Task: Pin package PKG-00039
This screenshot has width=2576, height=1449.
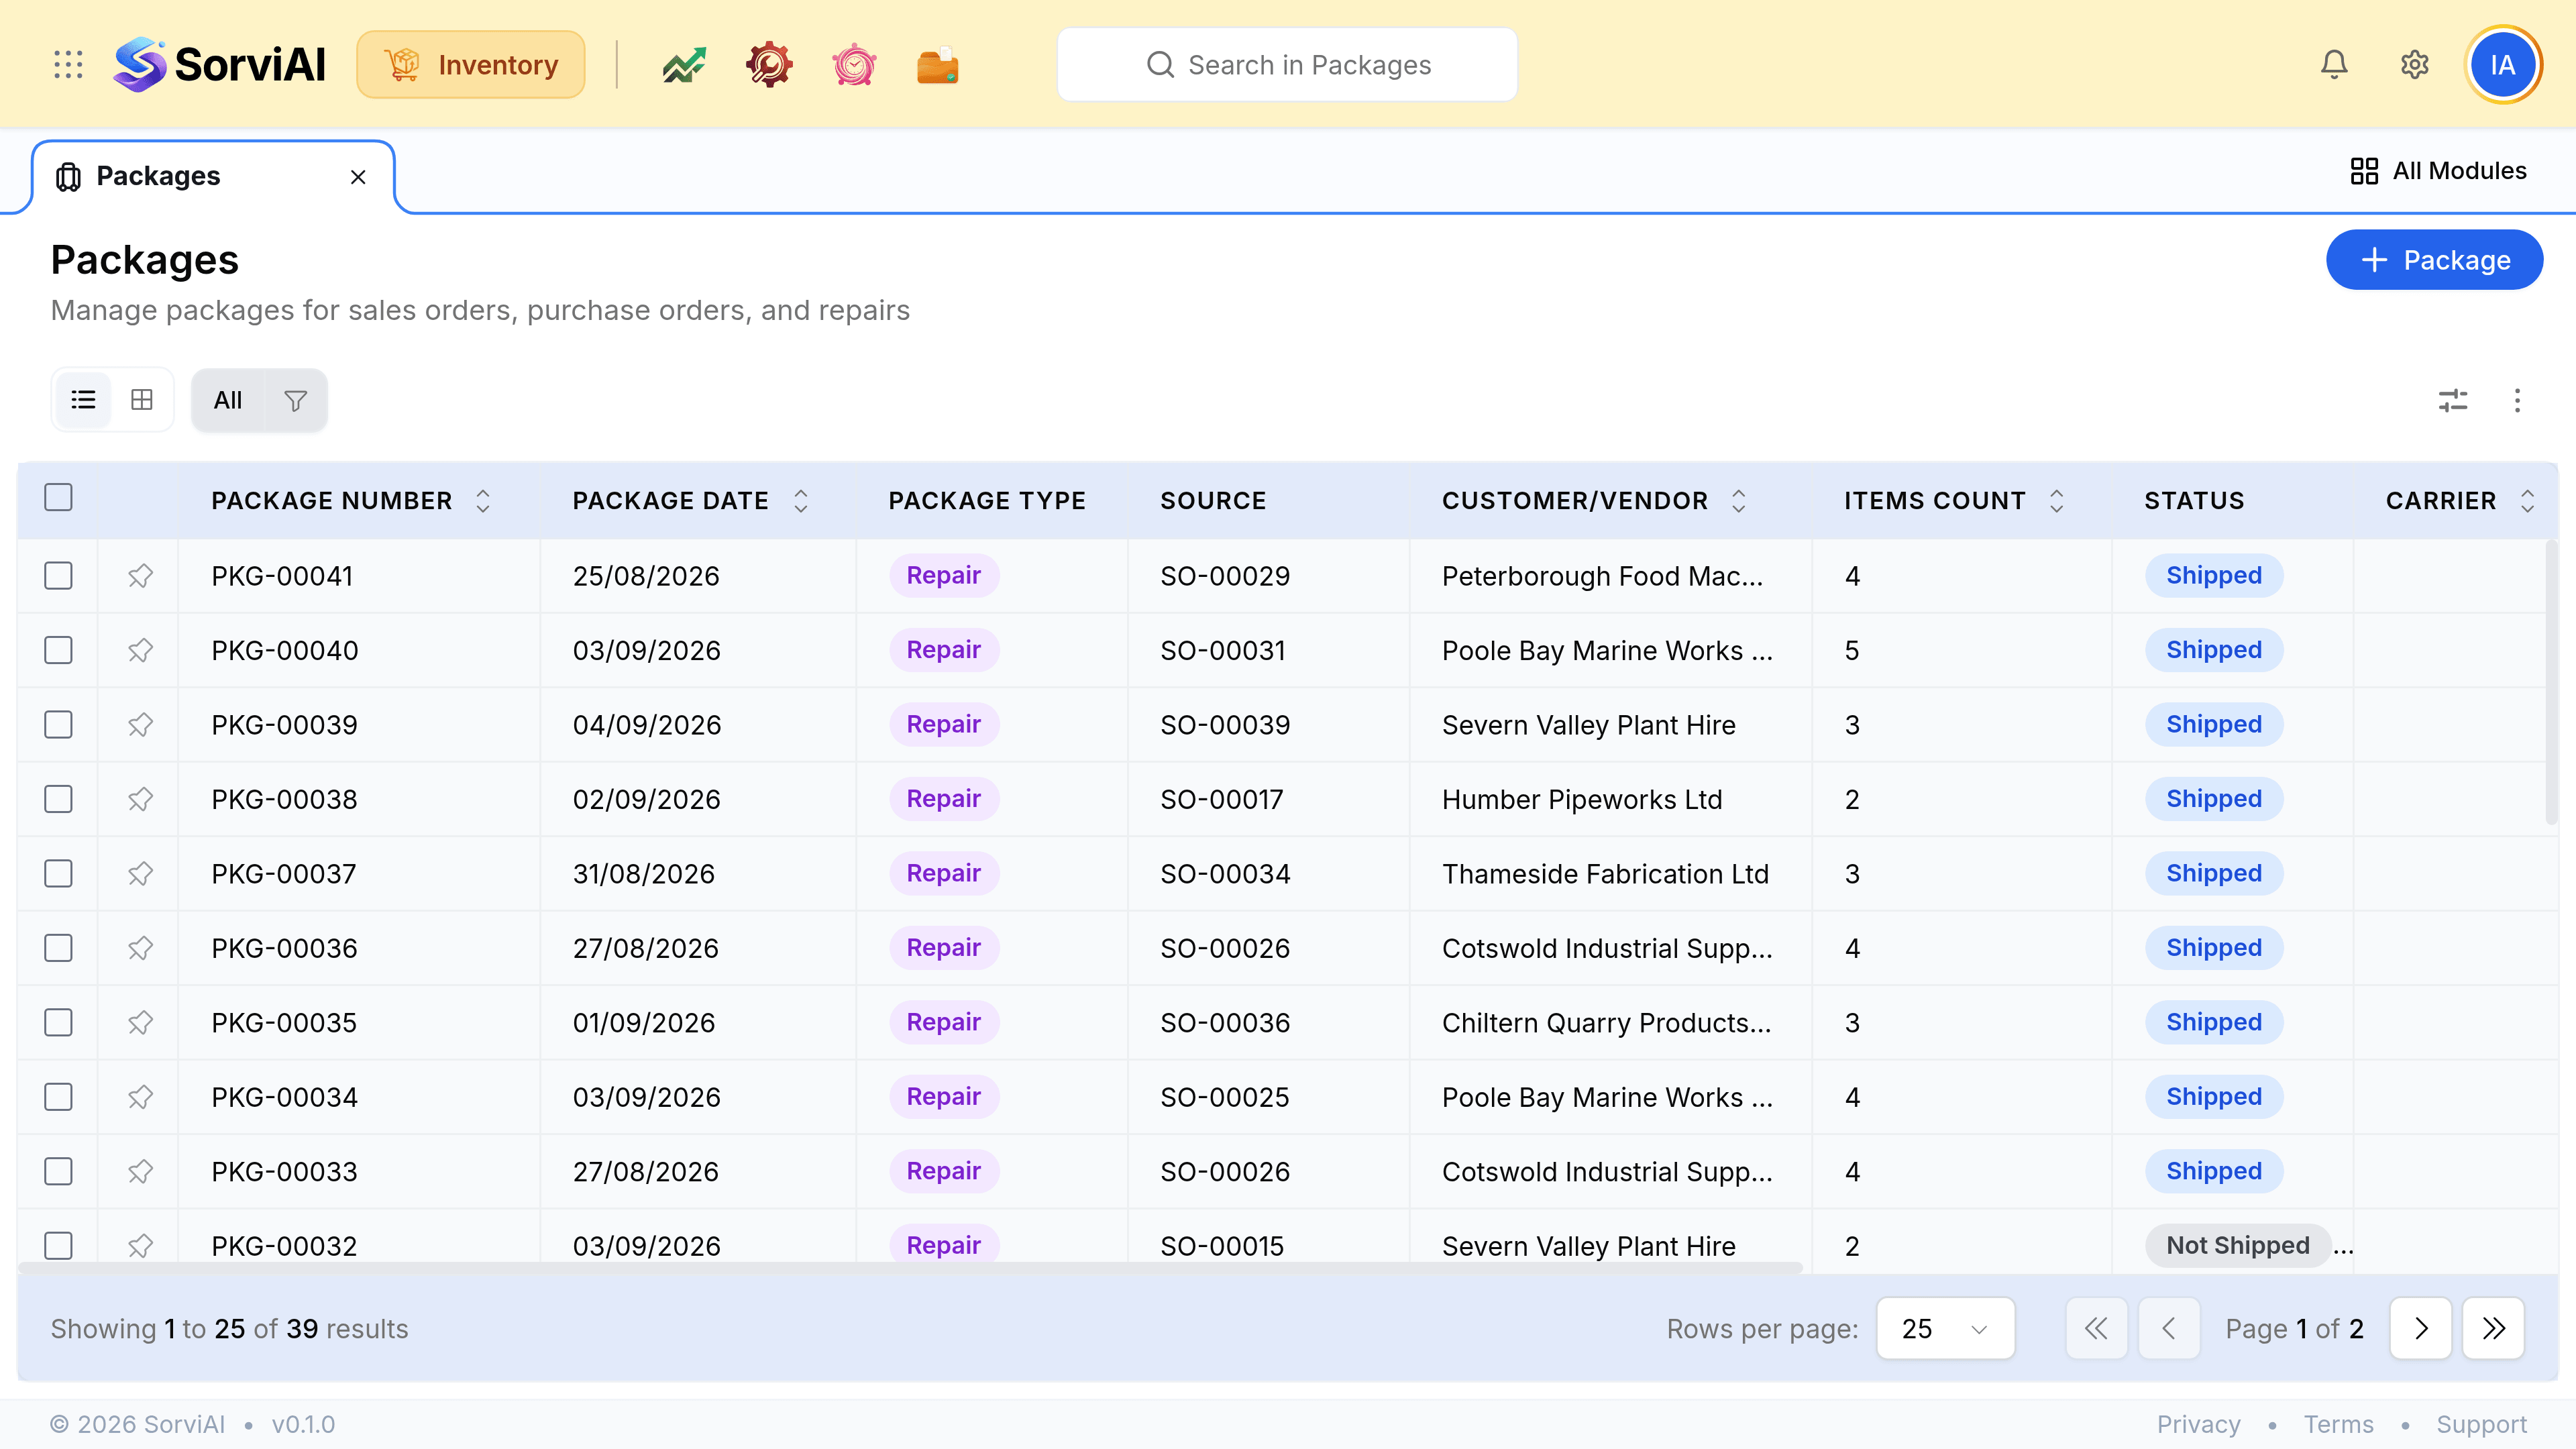Action: [140, 725]
